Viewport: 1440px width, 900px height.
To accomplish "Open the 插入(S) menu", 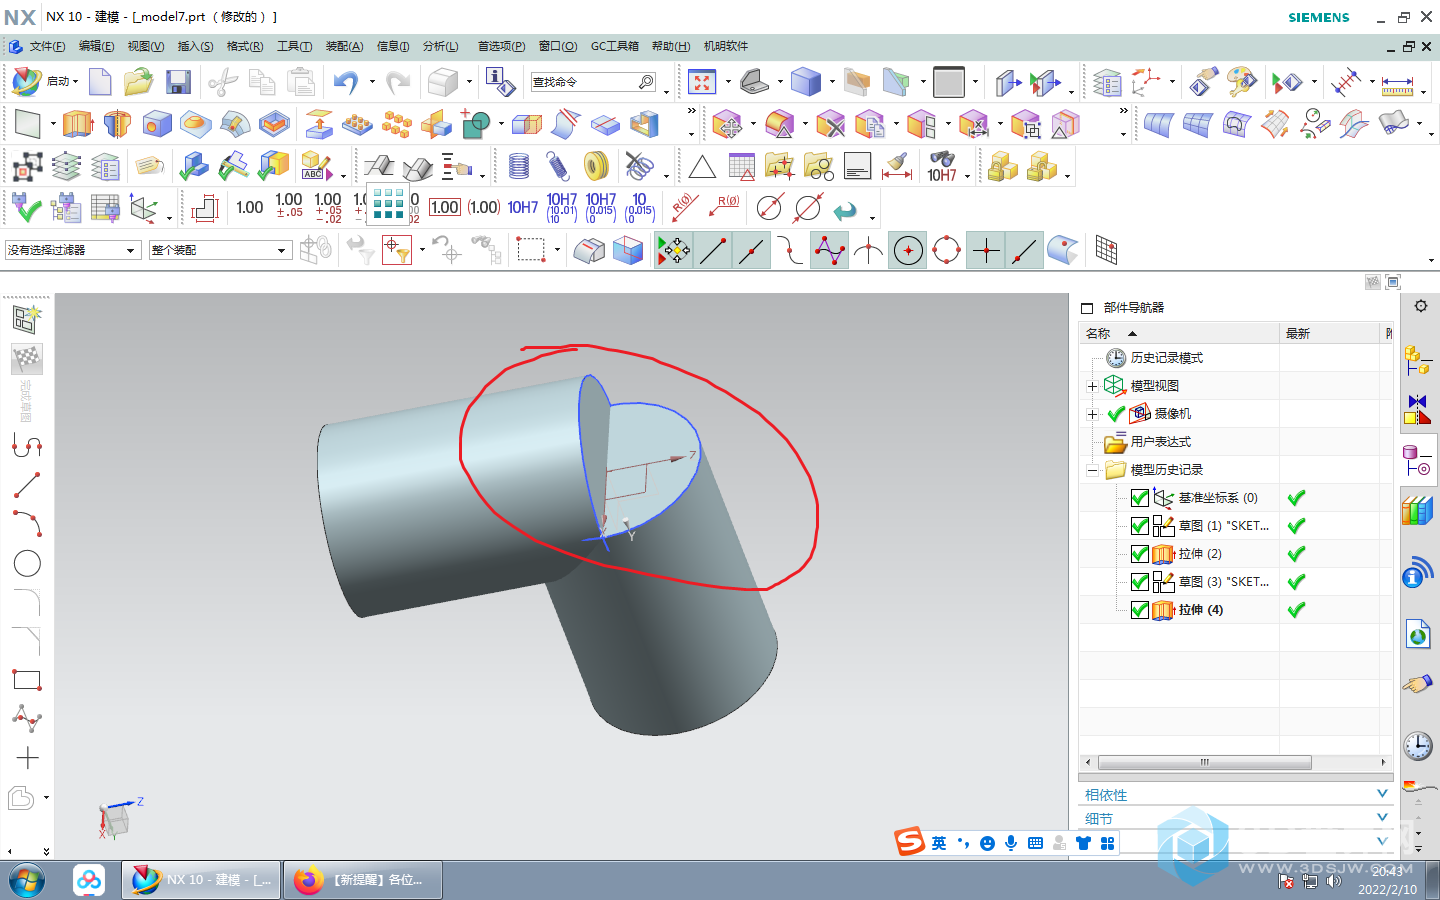I will [195, 46].
